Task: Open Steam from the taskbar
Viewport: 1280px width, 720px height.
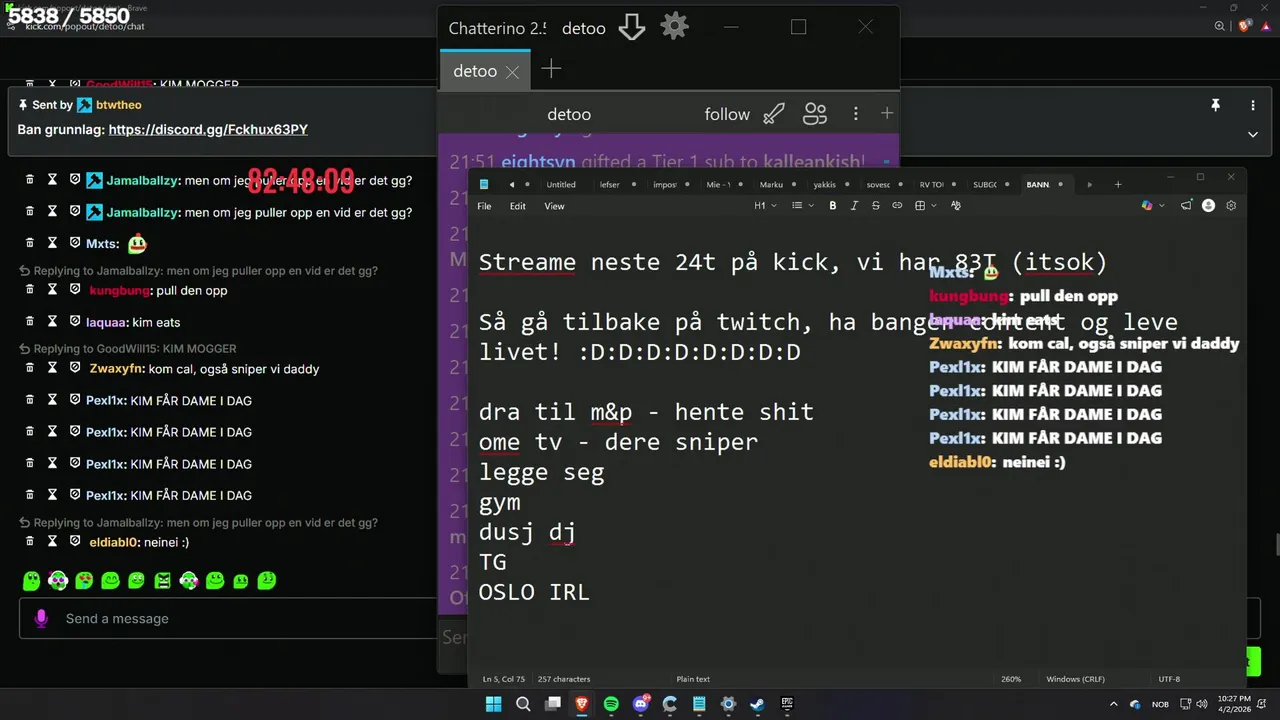Action: (758, 704)
